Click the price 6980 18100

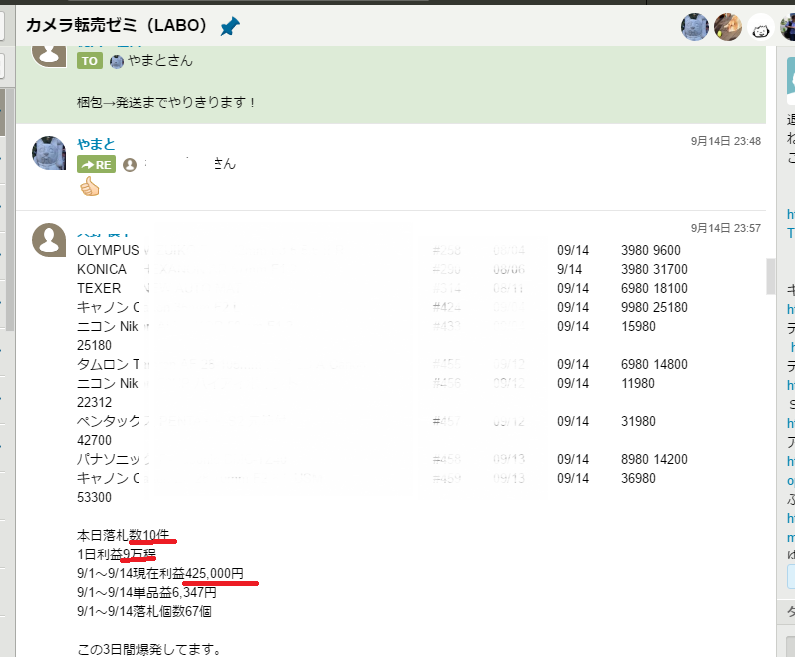pos(654,288)
